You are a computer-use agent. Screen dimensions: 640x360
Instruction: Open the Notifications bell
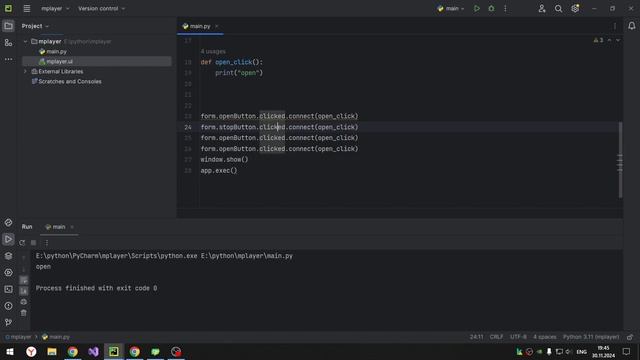[631, 26]
